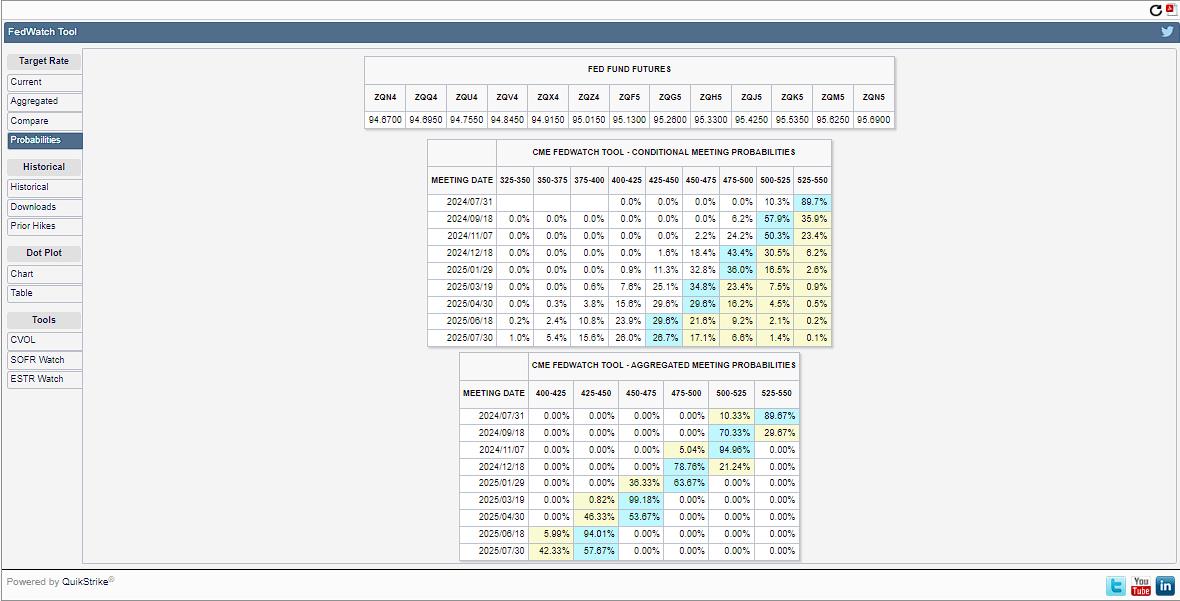Click the red PDF export icon

pos(1170,10)
